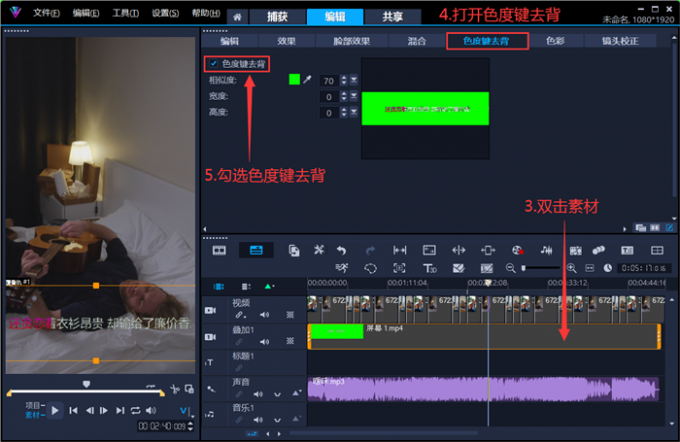Open the 文件 File menu
This screenshot has width=680, height=442.
pyautogui.click(x=46, y=13)
